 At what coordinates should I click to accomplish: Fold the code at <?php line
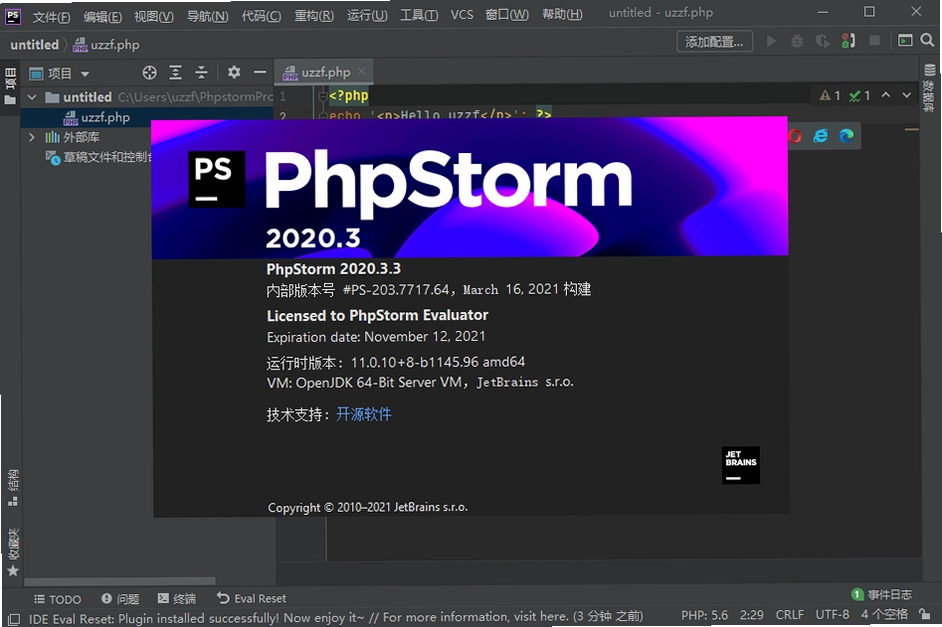(x=323, y=96)
